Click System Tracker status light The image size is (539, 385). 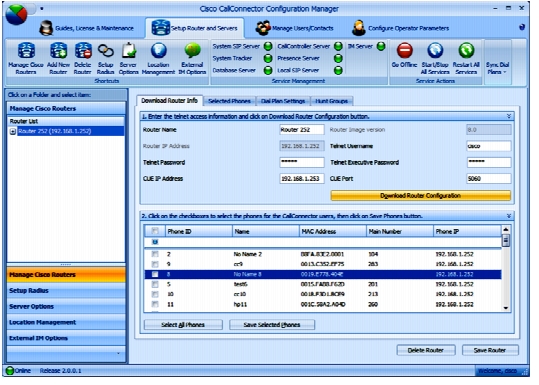268,58
